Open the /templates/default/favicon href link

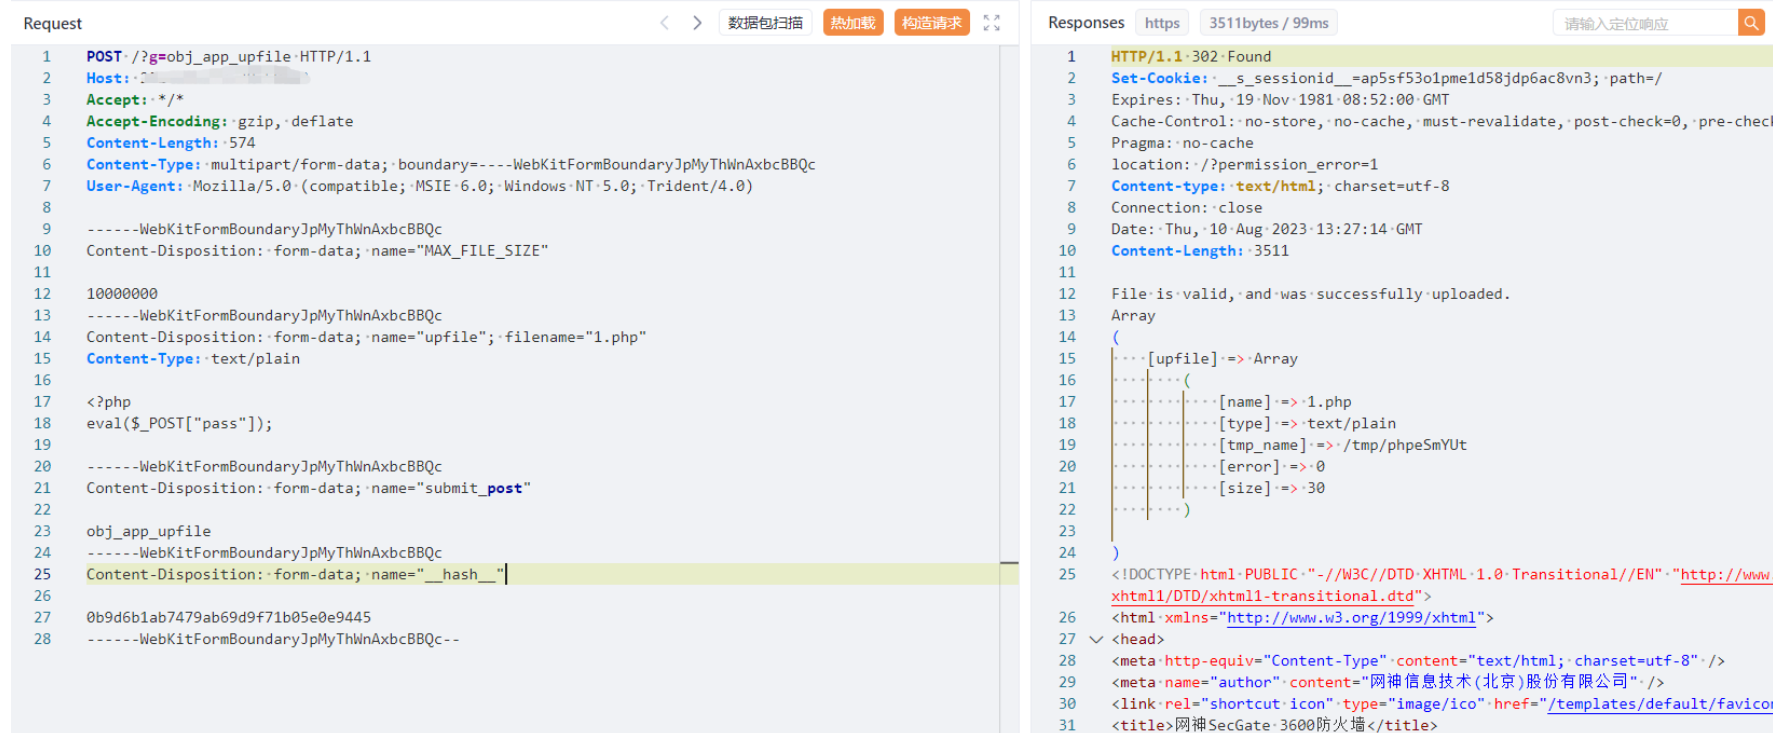[x=1659, y=704]
